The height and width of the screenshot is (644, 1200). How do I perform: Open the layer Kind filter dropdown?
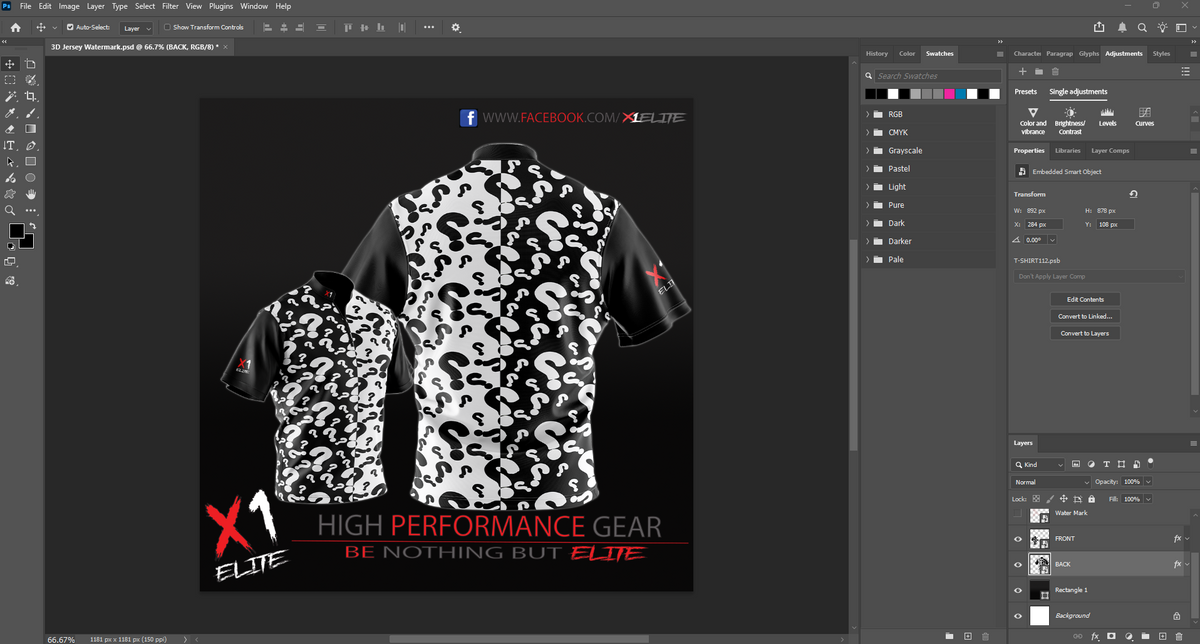[x=1037, y=465]
